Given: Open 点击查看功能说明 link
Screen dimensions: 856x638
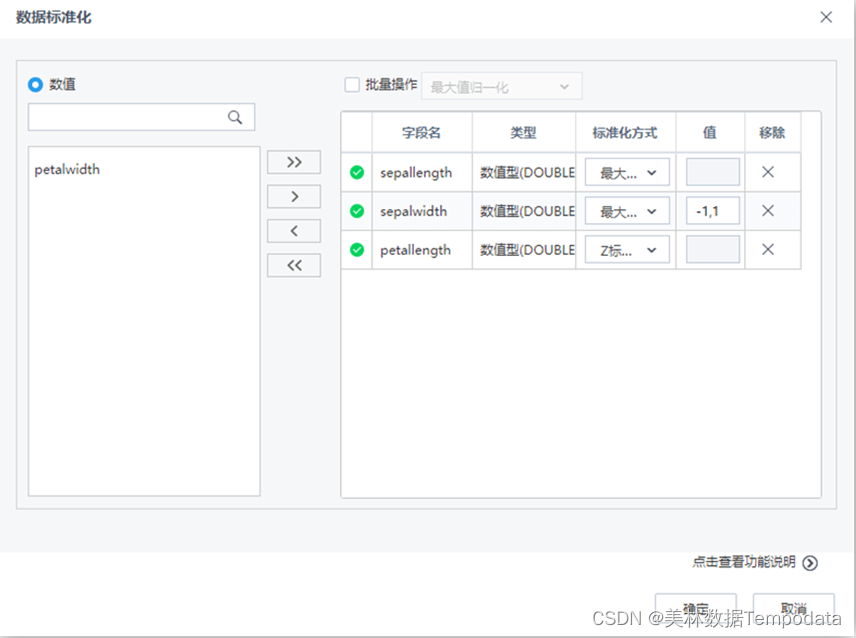Looking at the screenshot, I should (744, 562).
